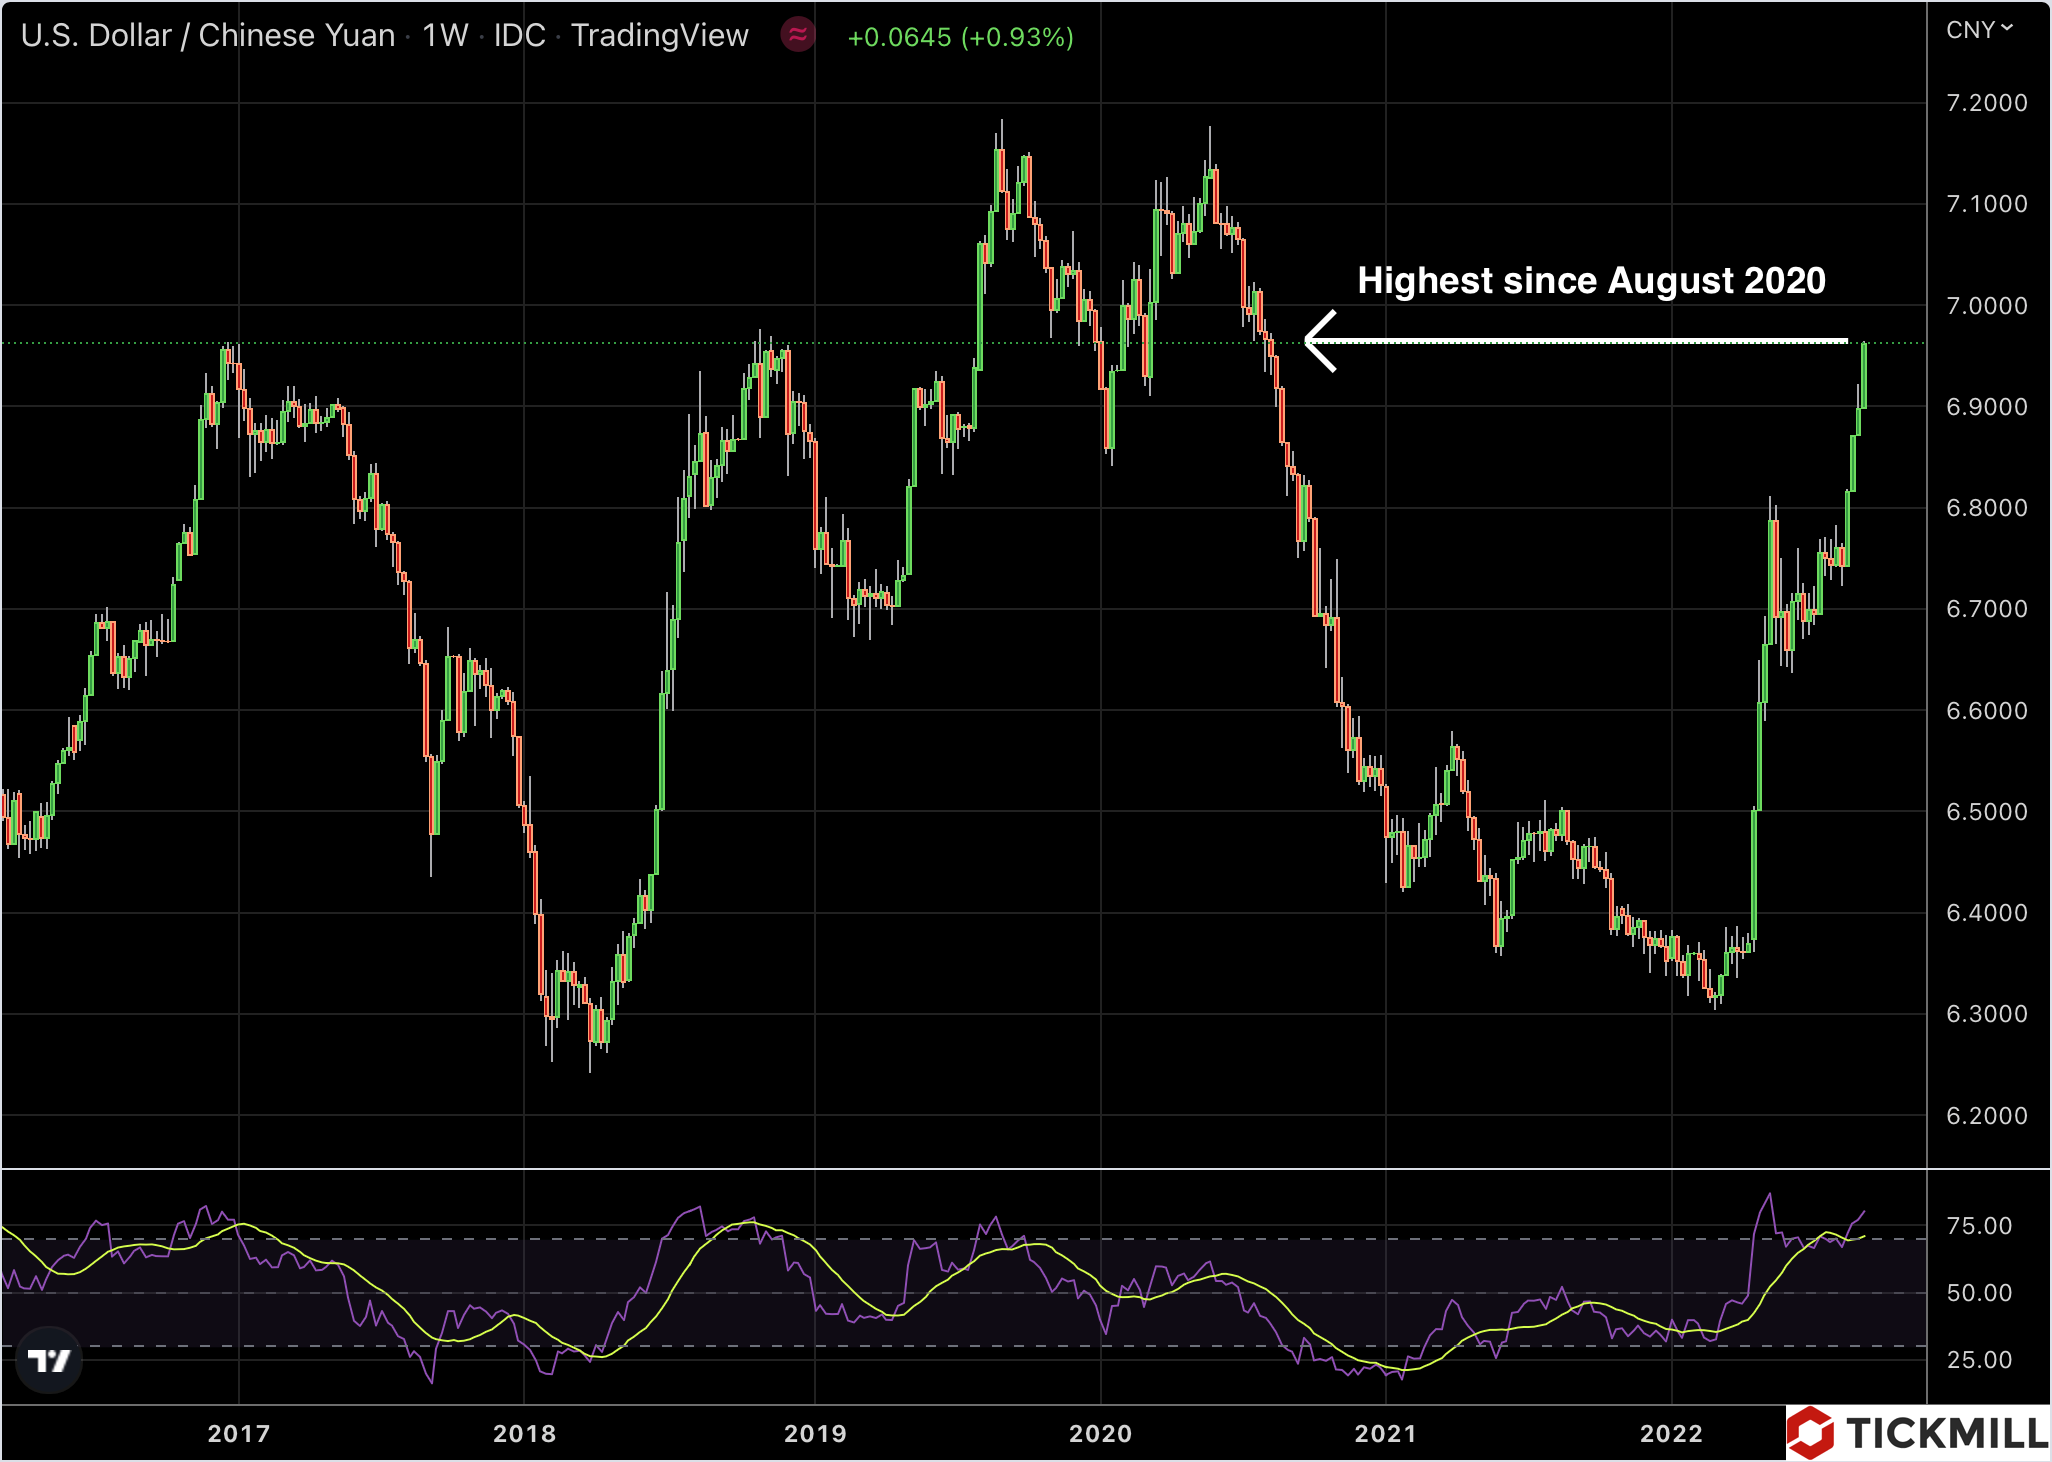Click the IDC data source label

(x=519, y=36)
